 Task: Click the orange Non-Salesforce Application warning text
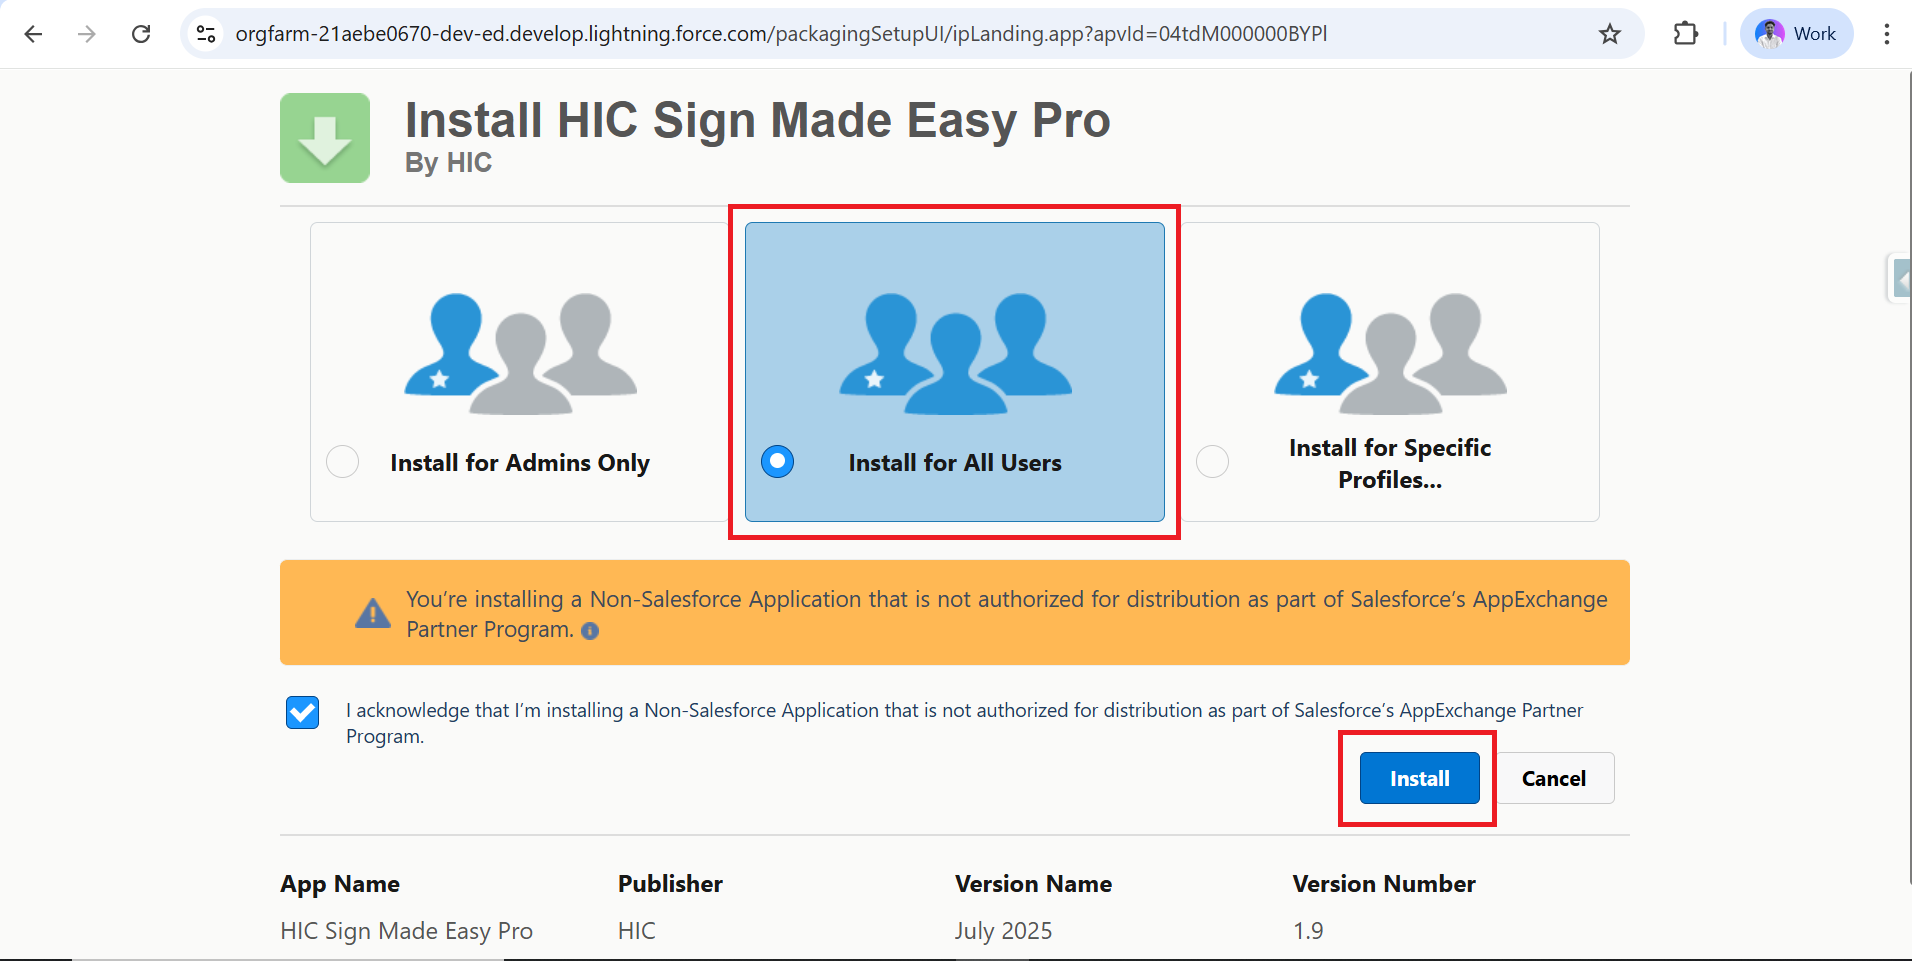[1006, 614]
